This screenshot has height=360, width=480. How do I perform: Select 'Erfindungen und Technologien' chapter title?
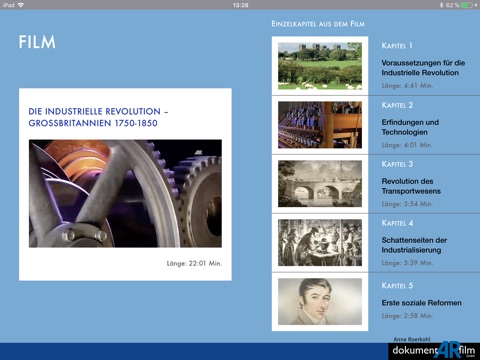coord(410,127)
